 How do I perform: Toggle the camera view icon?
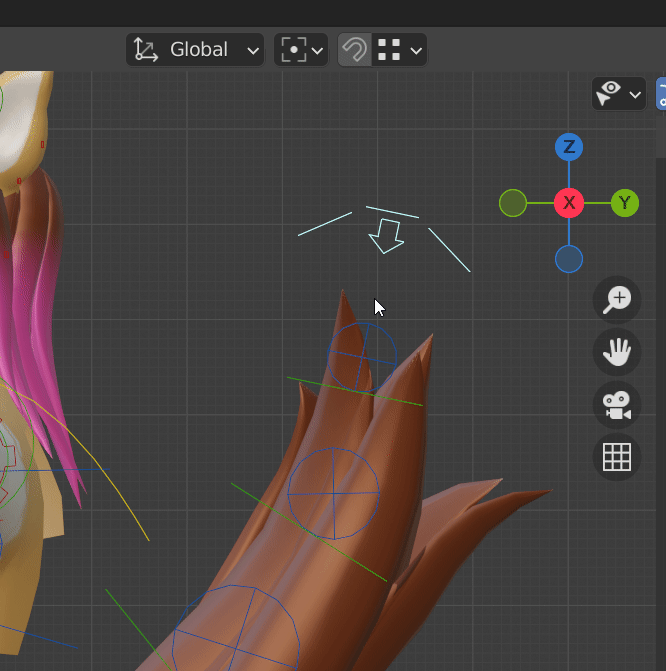[617, 405]
